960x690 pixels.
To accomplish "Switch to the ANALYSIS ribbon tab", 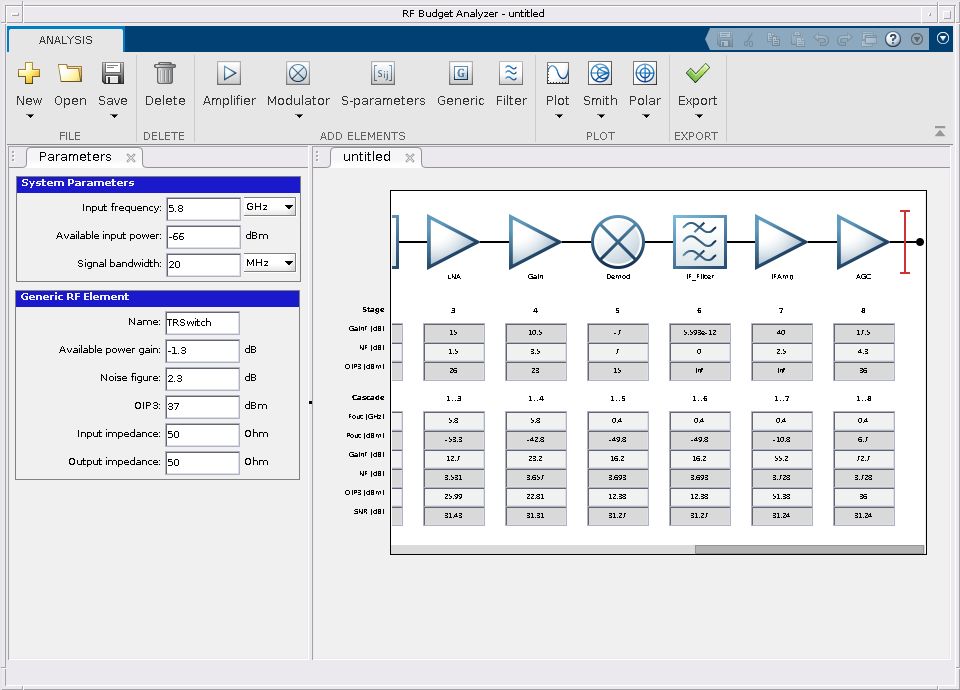I will tap(66, 40).
